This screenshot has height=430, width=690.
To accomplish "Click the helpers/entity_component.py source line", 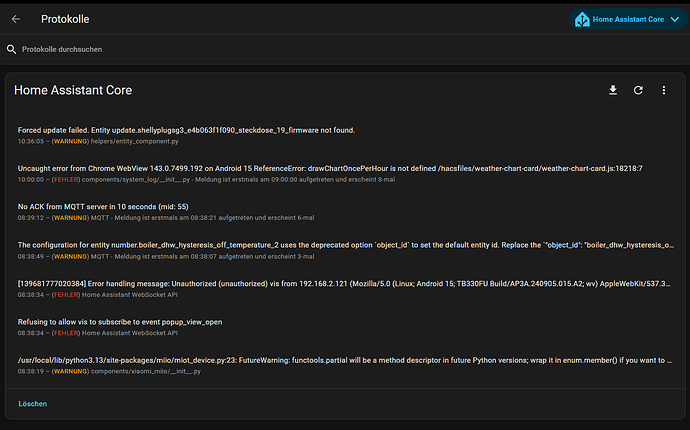I will click(98, 141).
